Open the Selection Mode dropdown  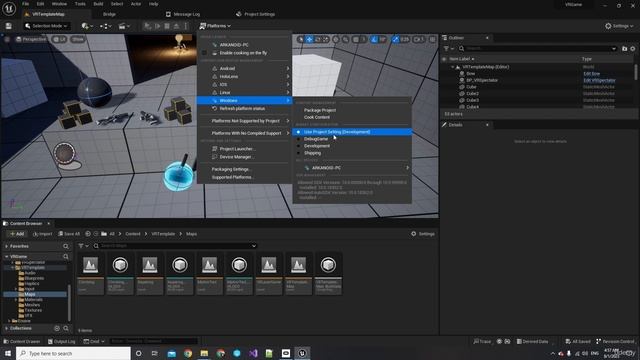pyautogui.click(x=46, y=26)
